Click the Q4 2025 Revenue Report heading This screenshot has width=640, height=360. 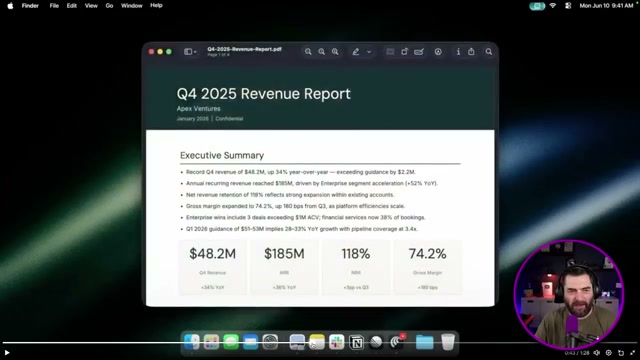point(264,94)
